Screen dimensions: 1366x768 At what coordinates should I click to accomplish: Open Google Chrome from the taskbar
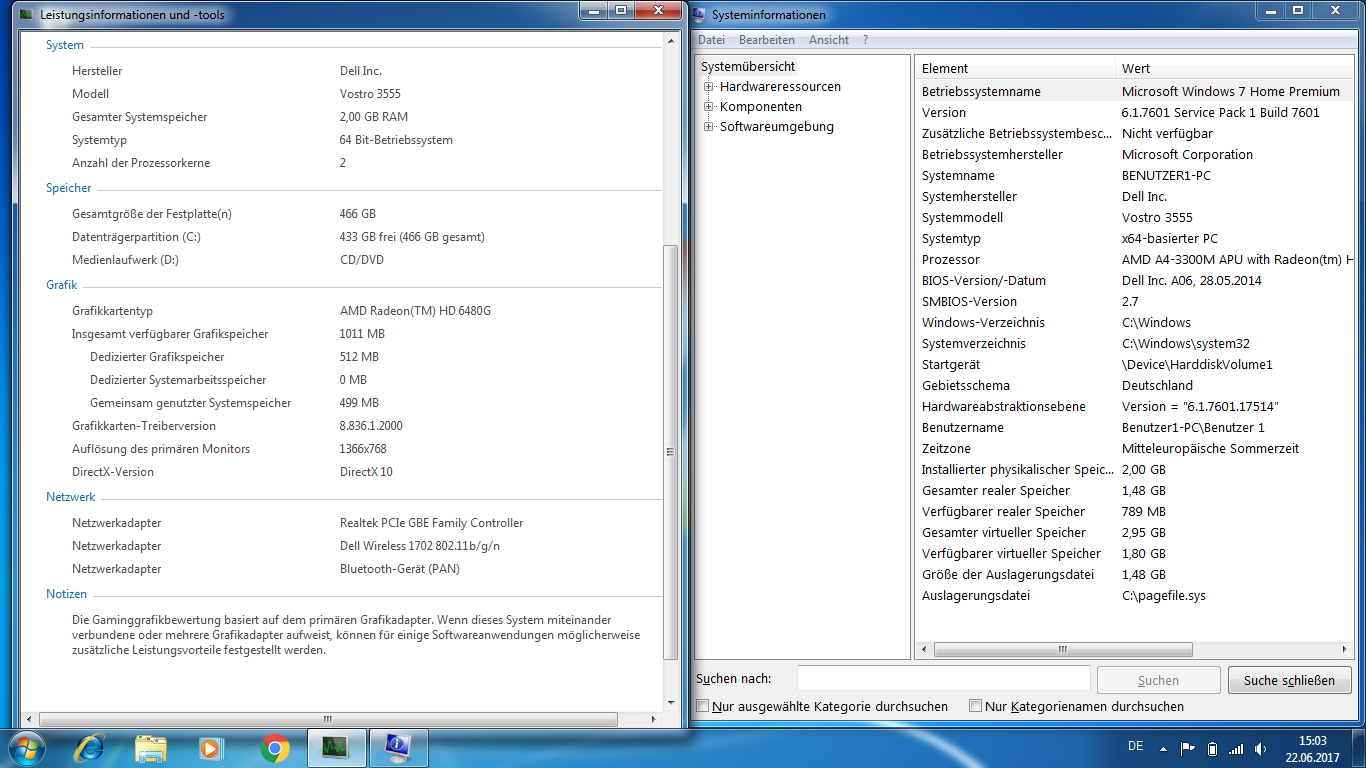[275, 747]
